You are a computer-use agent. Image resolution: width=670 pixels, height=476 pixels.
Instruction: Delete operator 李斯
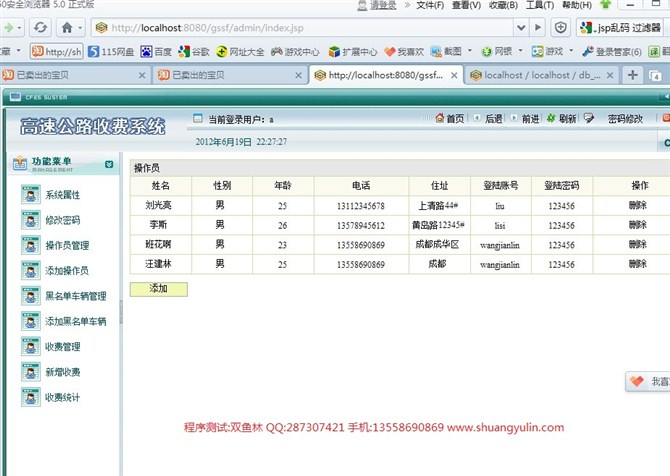click(638, 225)
